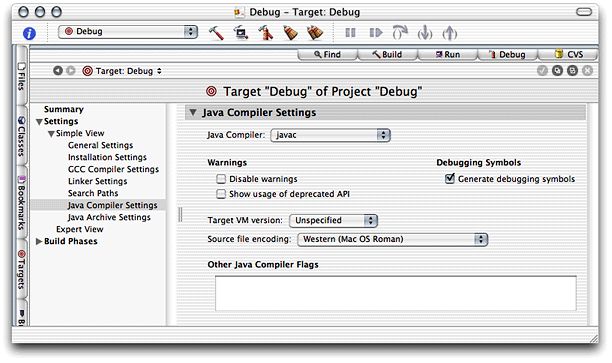This screenshot has height=363, width=612.
Task: Open the Target: Debug navigation popup
Action: (128, 71)
